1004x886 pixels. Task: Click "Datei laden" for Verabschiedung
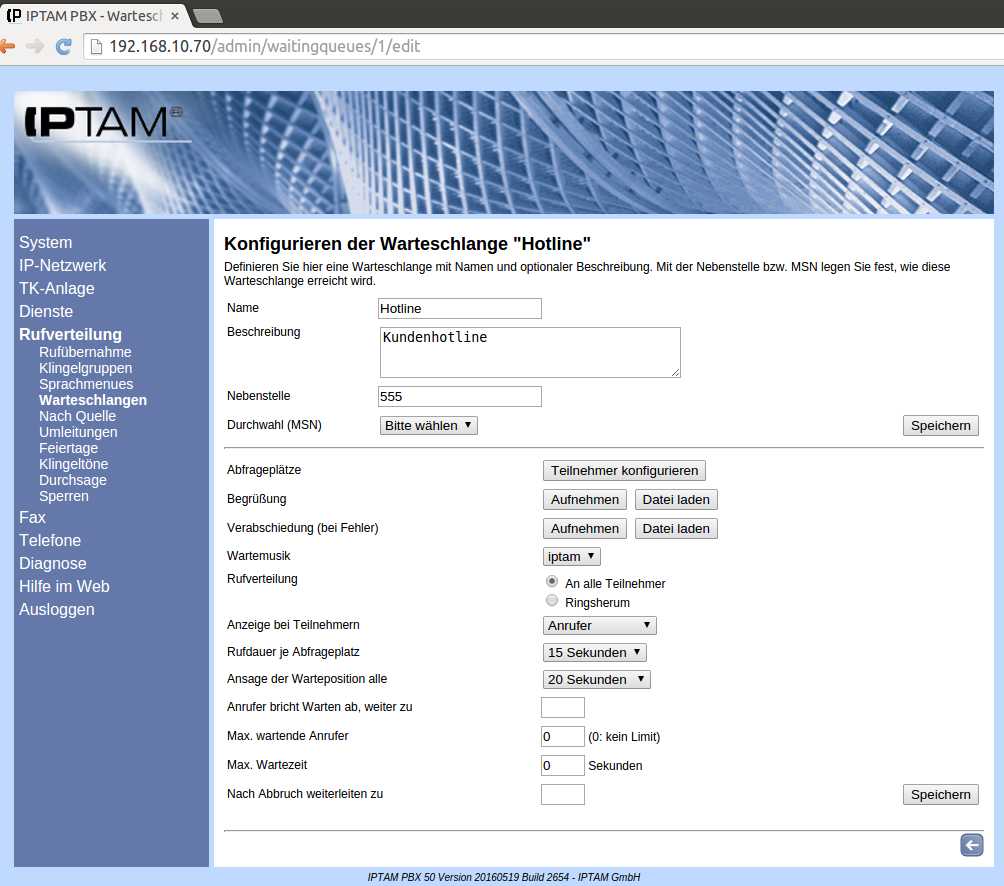[676, 528]
